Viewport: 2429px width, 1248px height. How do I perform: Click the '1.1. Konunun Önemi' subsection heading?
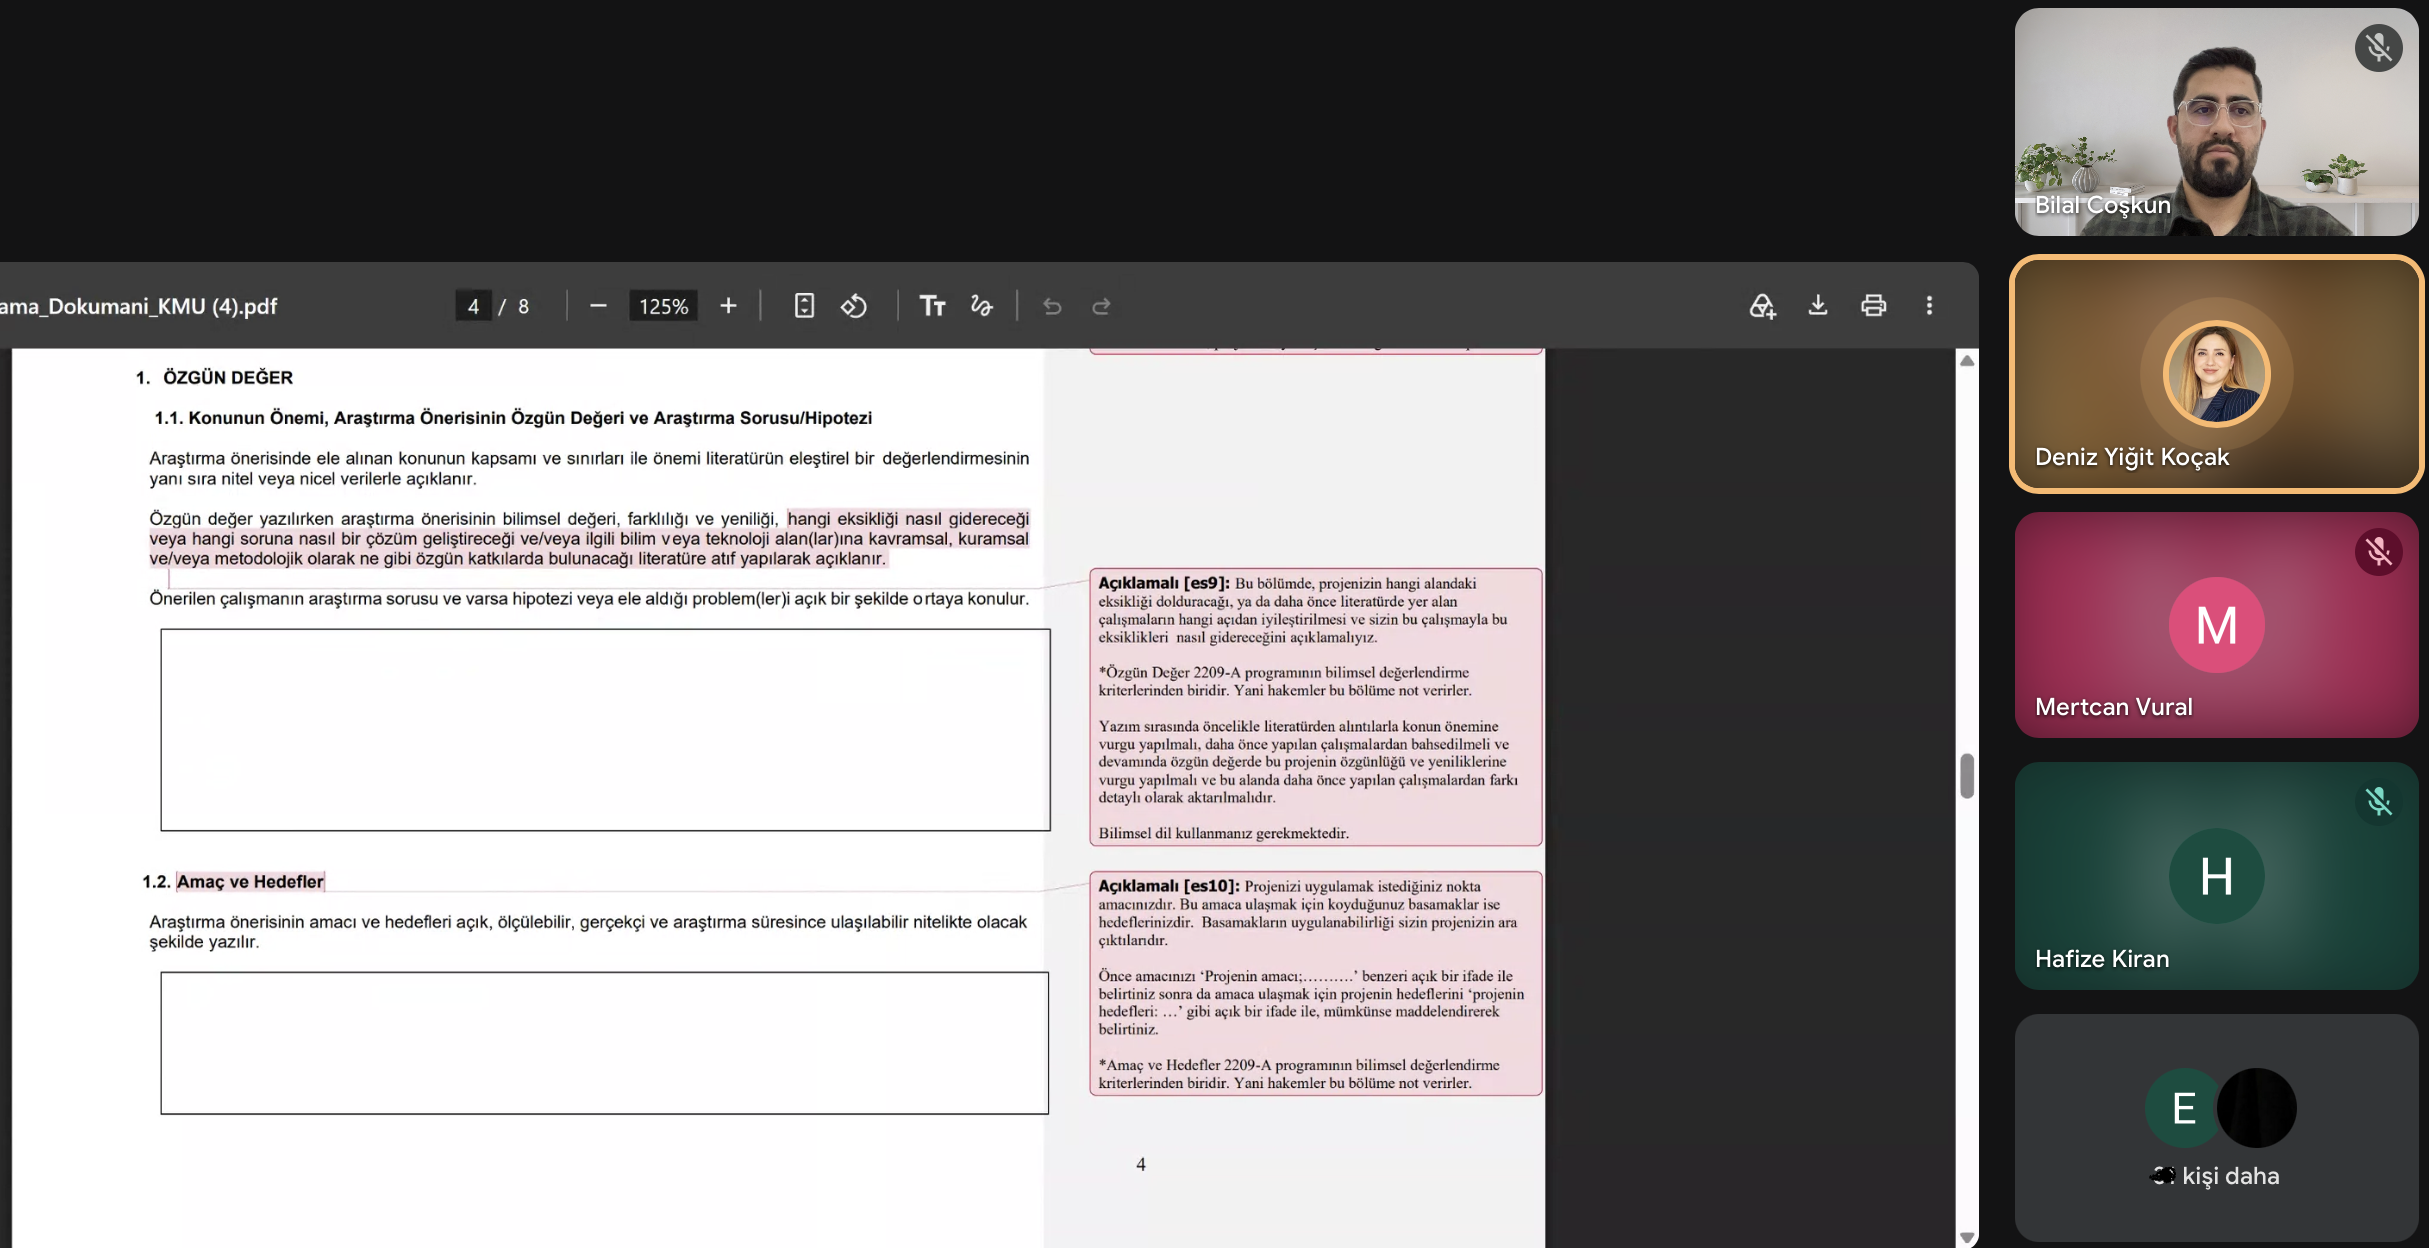point(513,417)
